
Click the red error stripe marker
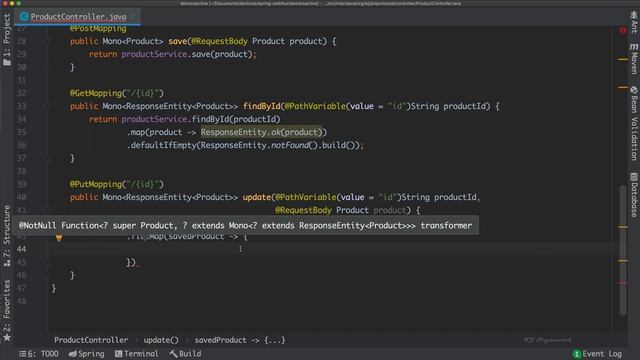coord(622,283)
